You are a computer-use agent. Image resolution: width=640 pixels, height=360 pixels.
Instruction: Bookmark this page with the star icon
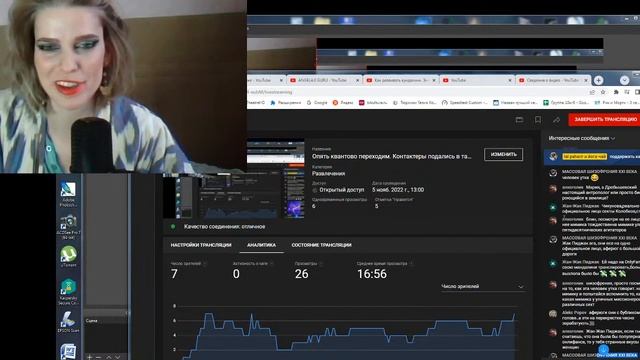click(603, 92)
